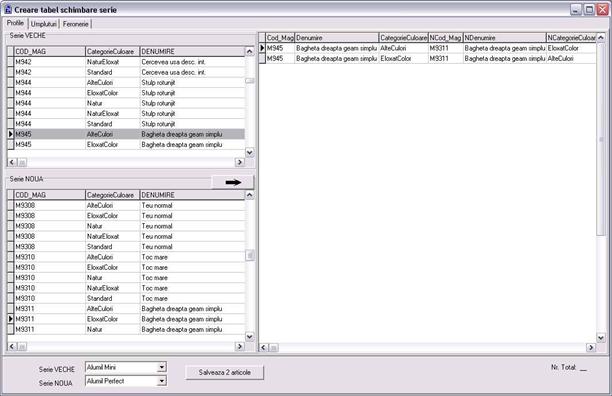Image resolution: width=612 pixels, height=396 pixels.
Task: Open the Serie VECHE Alumil Mini dropdown
Action: pyautogui.click(x=162, y=367)
